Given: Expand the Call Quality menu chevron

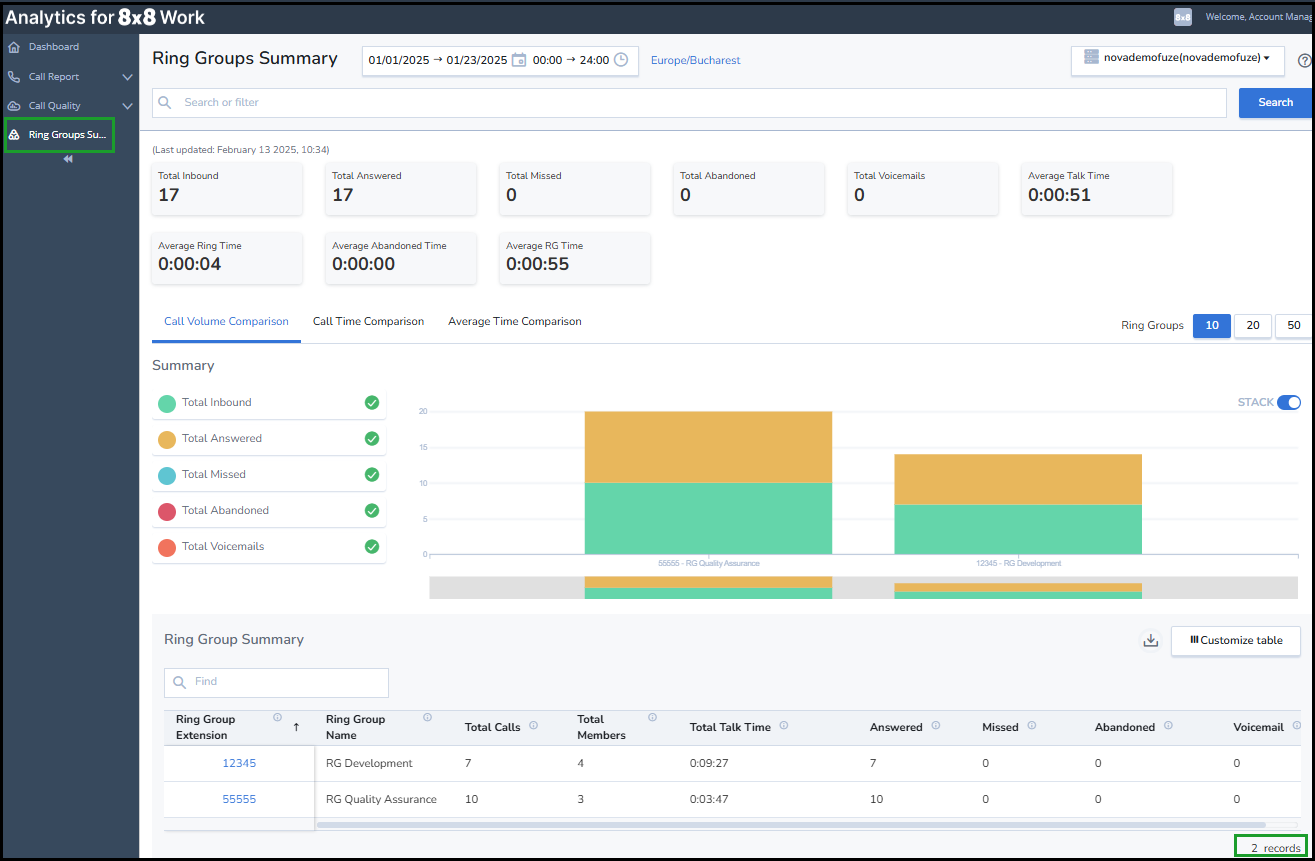Looking at the screenshot, I should point(127,106).
